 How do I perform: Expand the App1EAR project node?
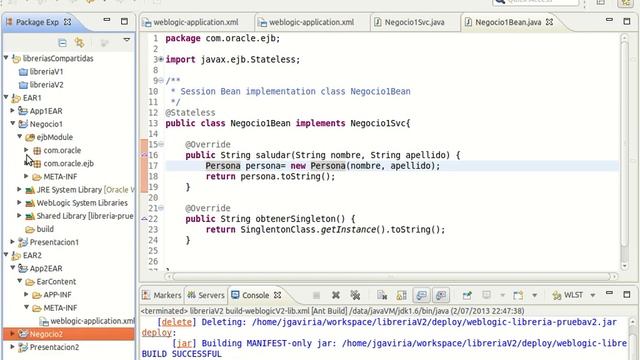point(13,110)
